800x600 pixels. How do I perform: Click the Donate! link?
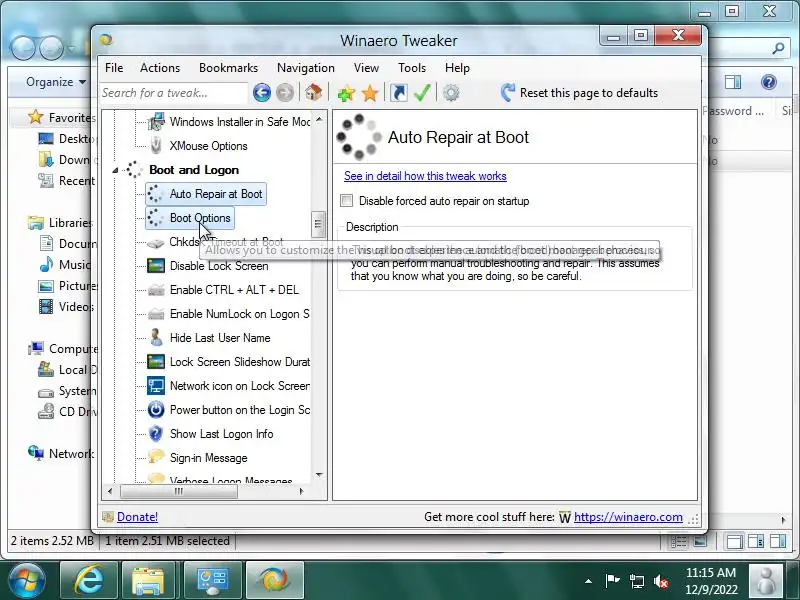pyautogui.click(x=137, y=517)
